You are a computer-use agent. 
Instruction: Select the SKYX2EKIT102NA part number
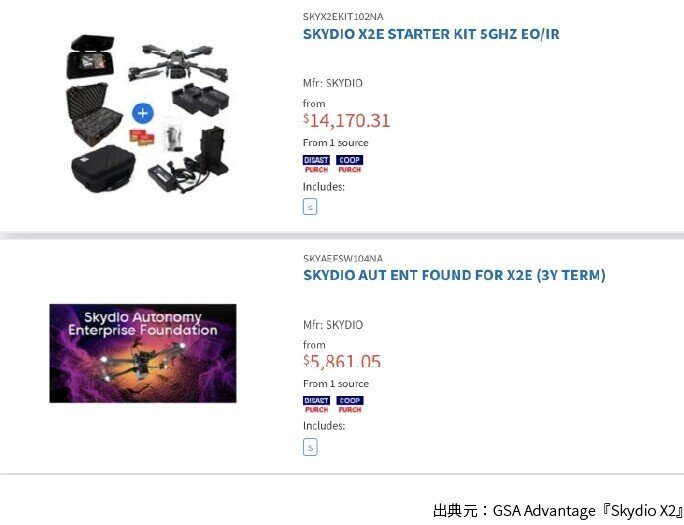tap(343, 17)
